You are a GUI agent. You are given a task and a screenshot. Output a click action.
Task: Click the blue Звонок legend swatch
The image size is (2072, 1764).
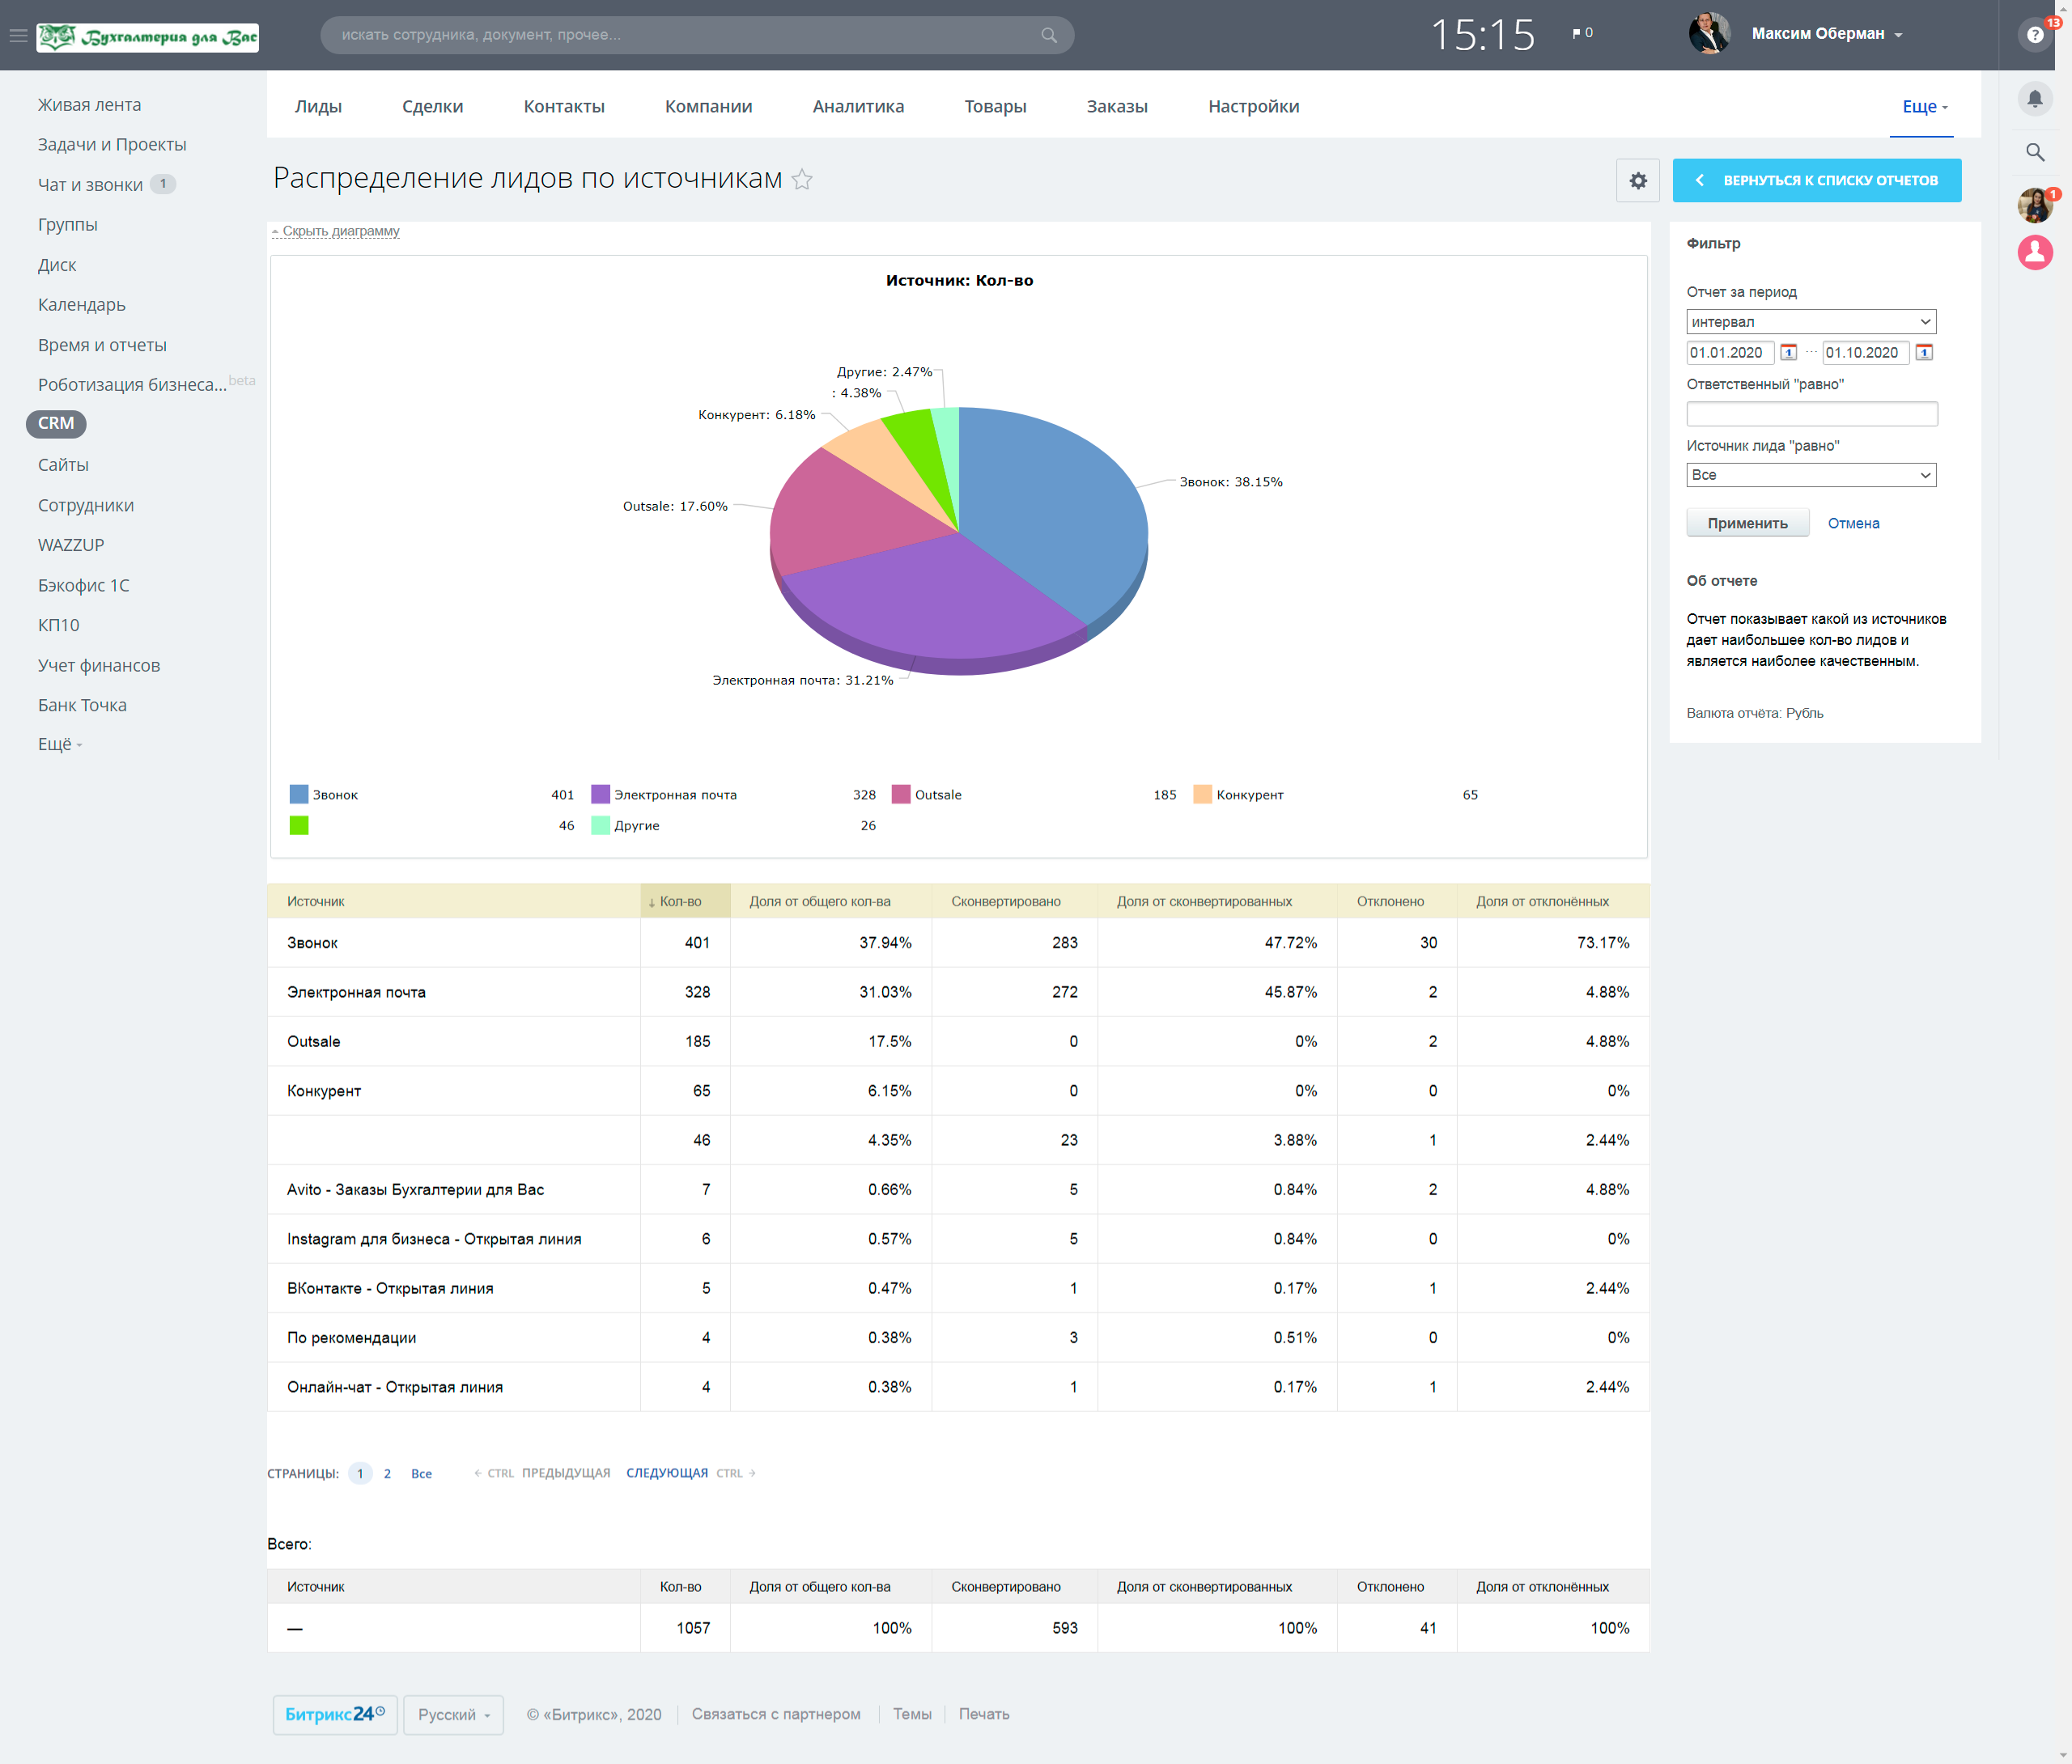[x=299, y=794]
